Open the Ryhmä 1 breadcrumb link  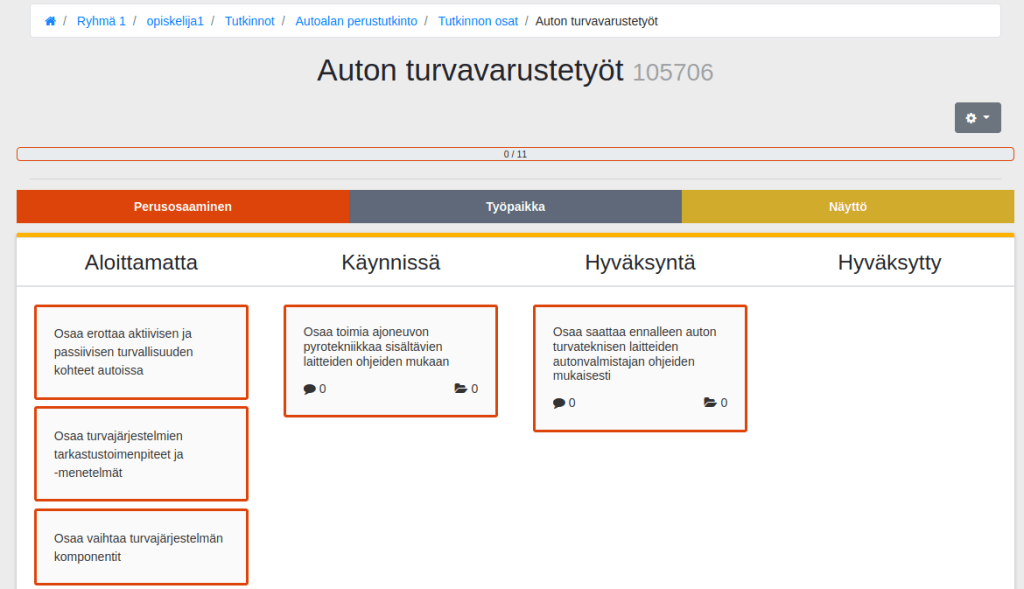click(x=100, y=20)
